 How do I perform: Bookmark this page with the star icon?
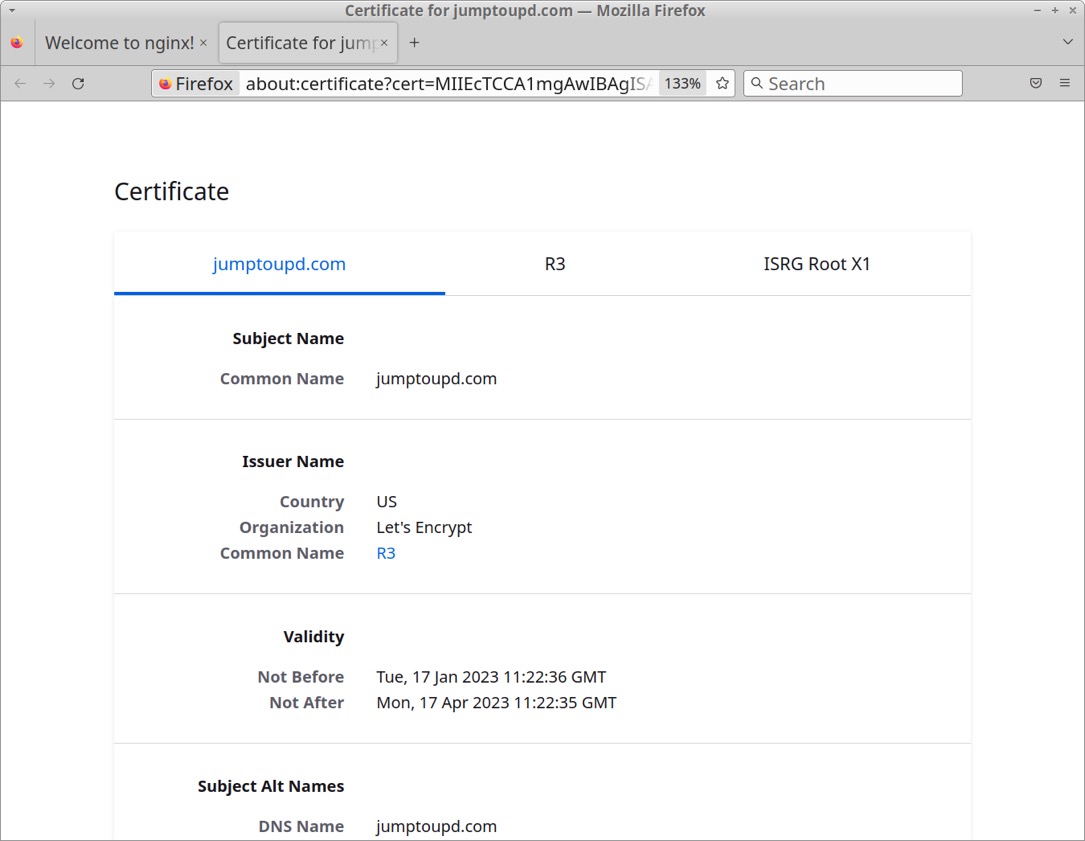coord(722,84)
